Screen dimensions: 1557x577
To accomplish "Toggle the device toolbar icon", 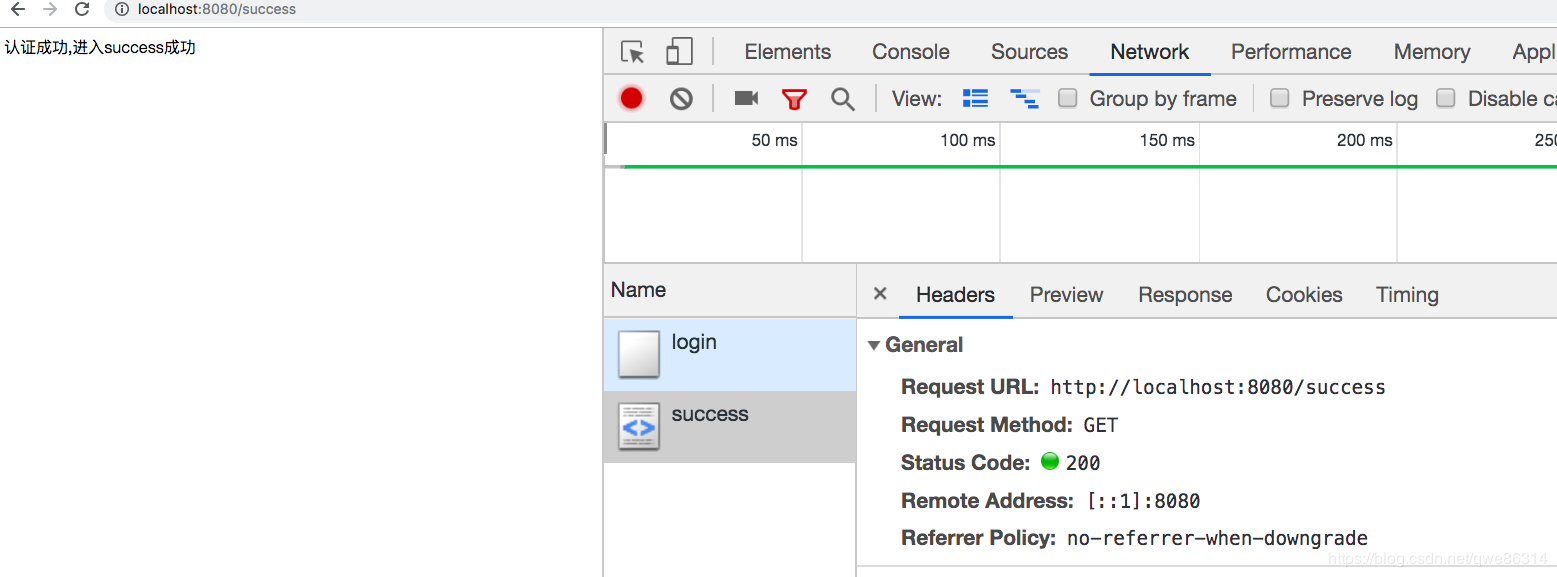I will pos(680,52).
